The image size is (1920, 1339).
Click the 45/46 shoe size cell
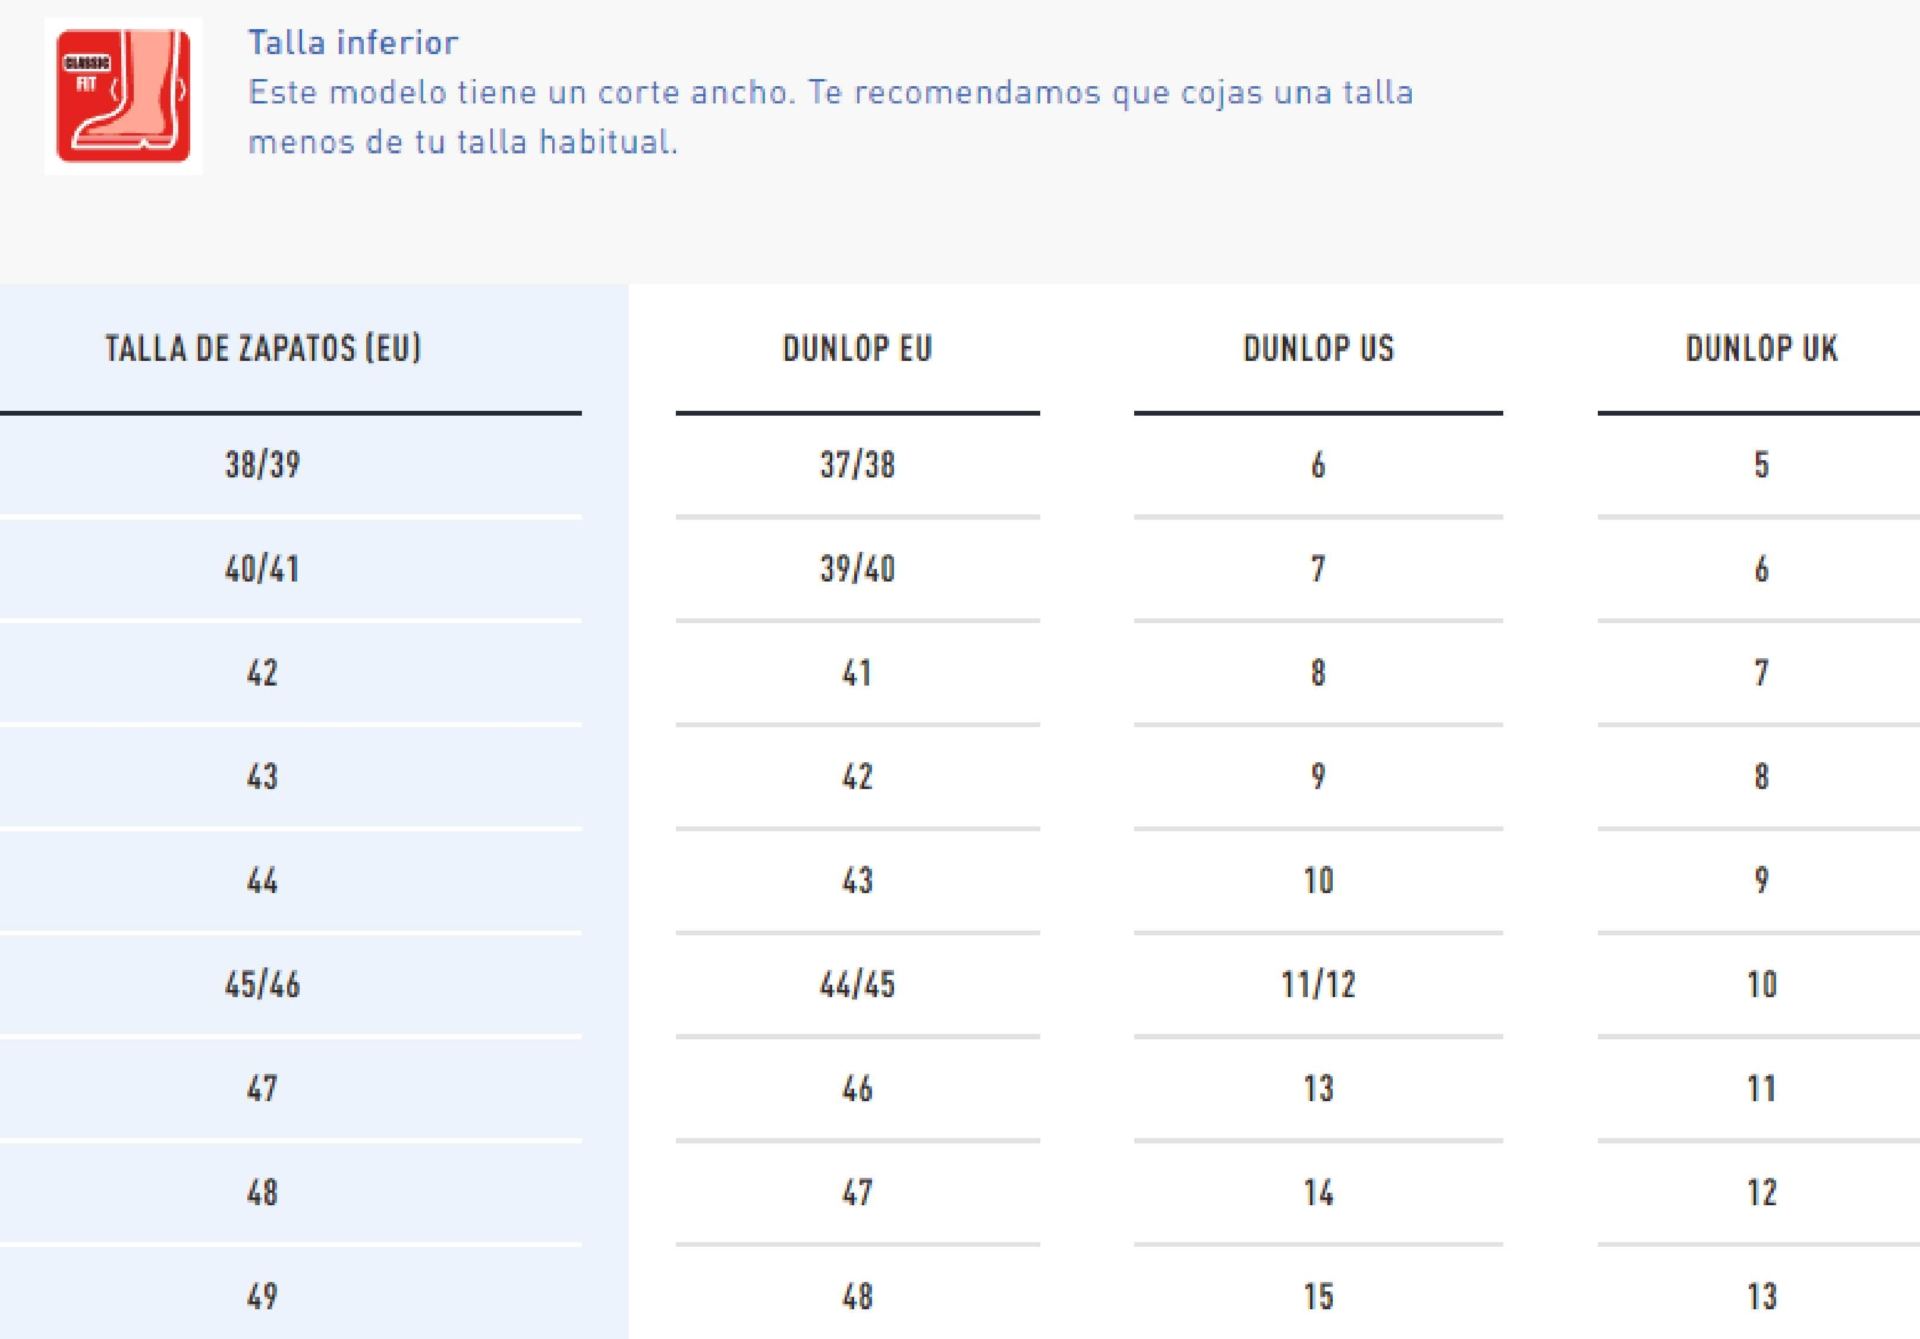tap(262, 985)
